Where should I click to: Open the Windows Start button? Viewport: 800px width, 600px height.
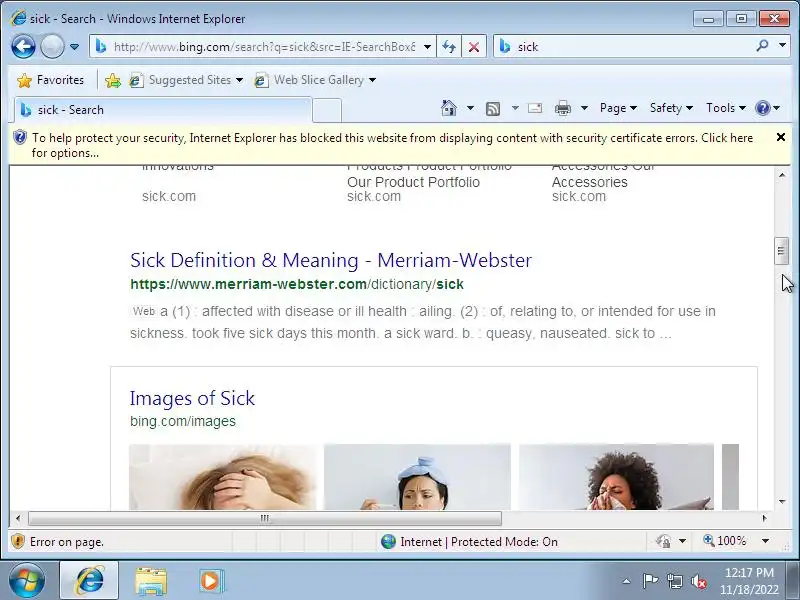tap(27, 581)
